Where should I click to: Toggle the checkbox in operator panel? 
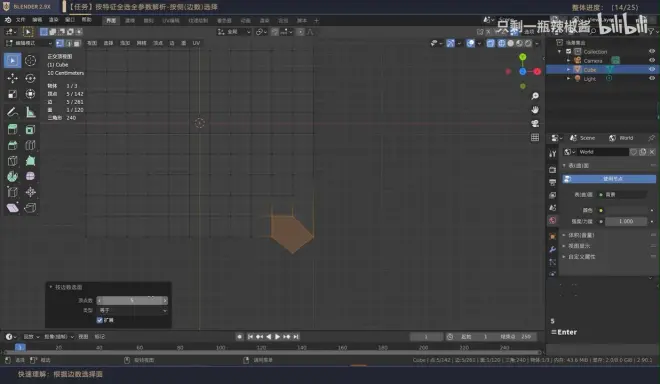click(100, 320)
